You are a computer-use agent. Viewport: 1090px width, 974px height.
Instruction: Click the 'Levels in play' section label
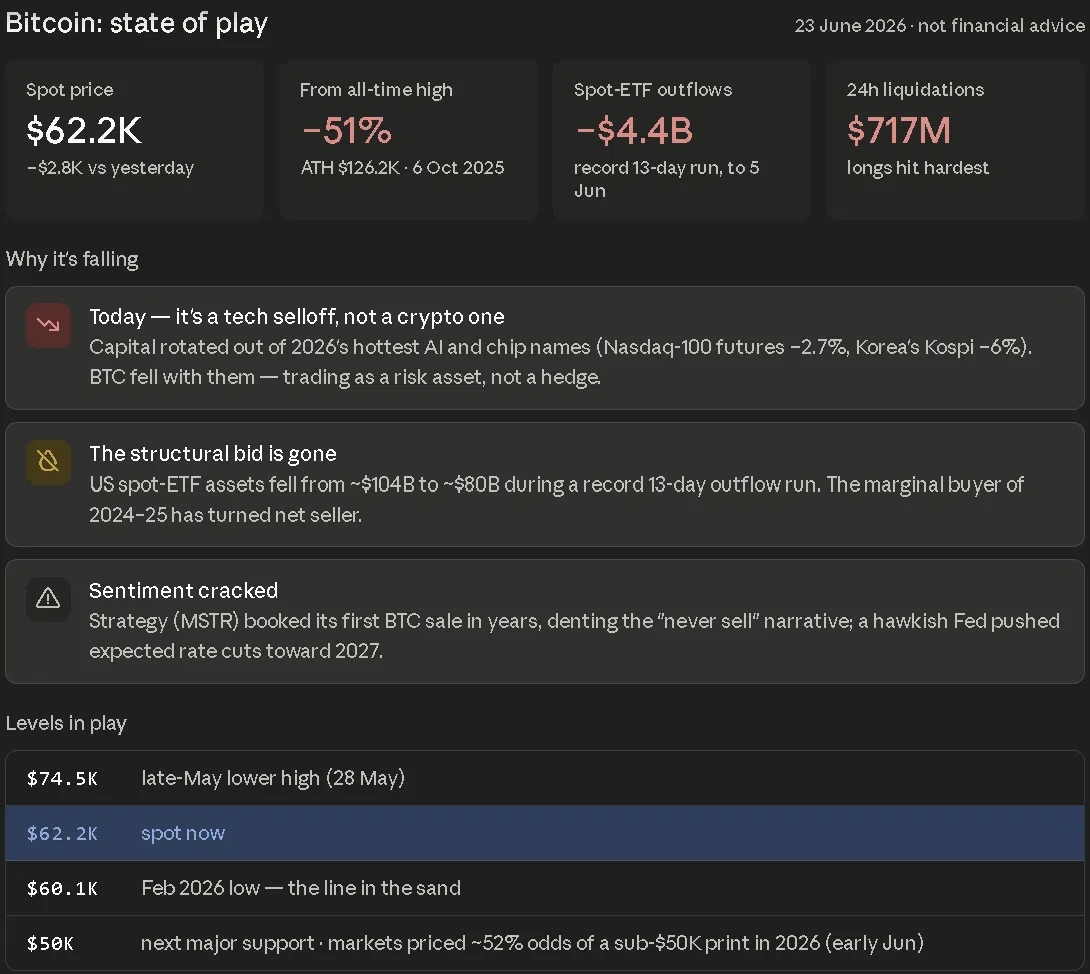66,724
